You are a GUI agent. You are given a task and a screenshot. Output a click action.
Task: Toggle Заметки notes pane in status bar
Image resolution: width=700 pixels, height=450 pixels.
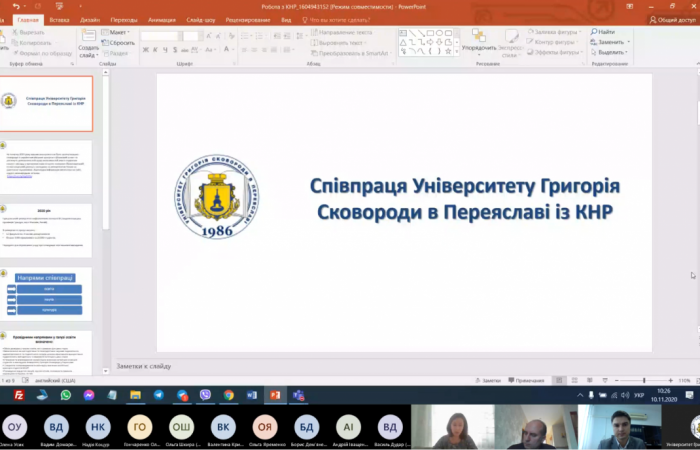point(488,380)
